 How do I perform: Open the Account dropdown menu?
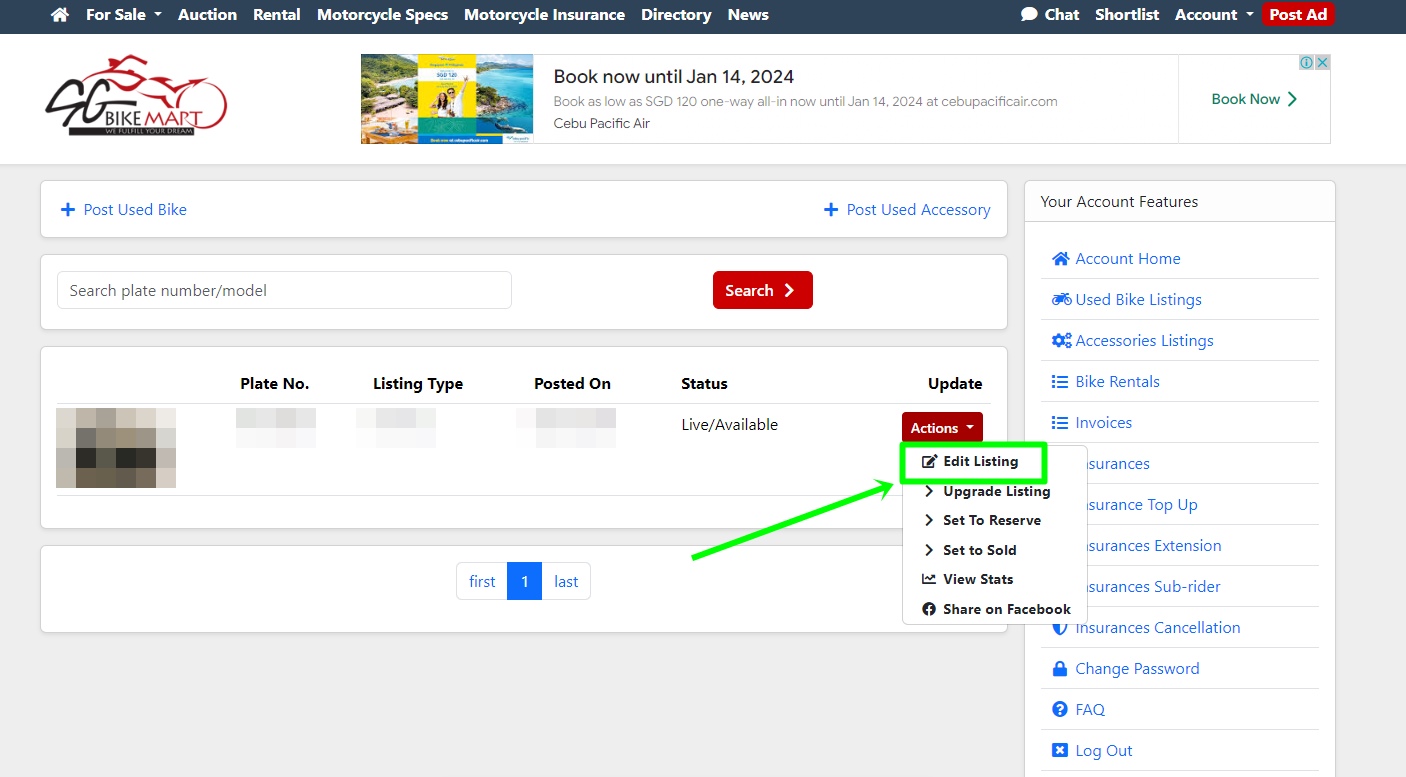(1213, 15)
